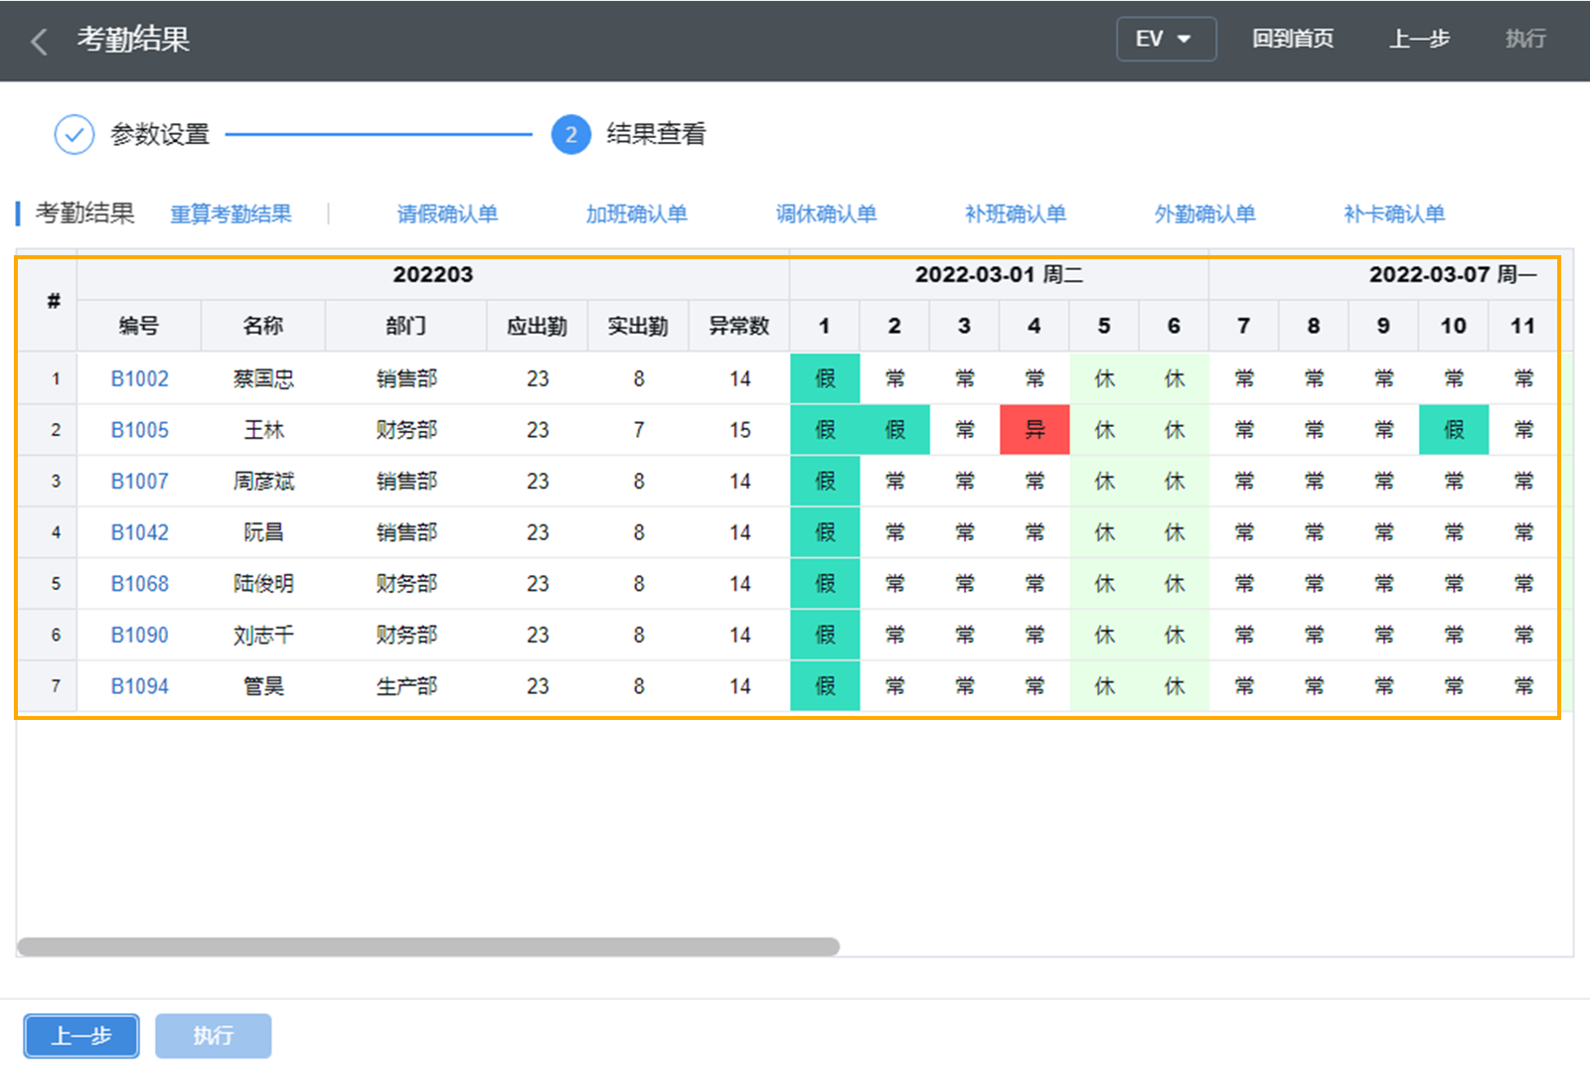Click employee code B1002
Screen dimensions: 1590x1073
tap(140, 379)
